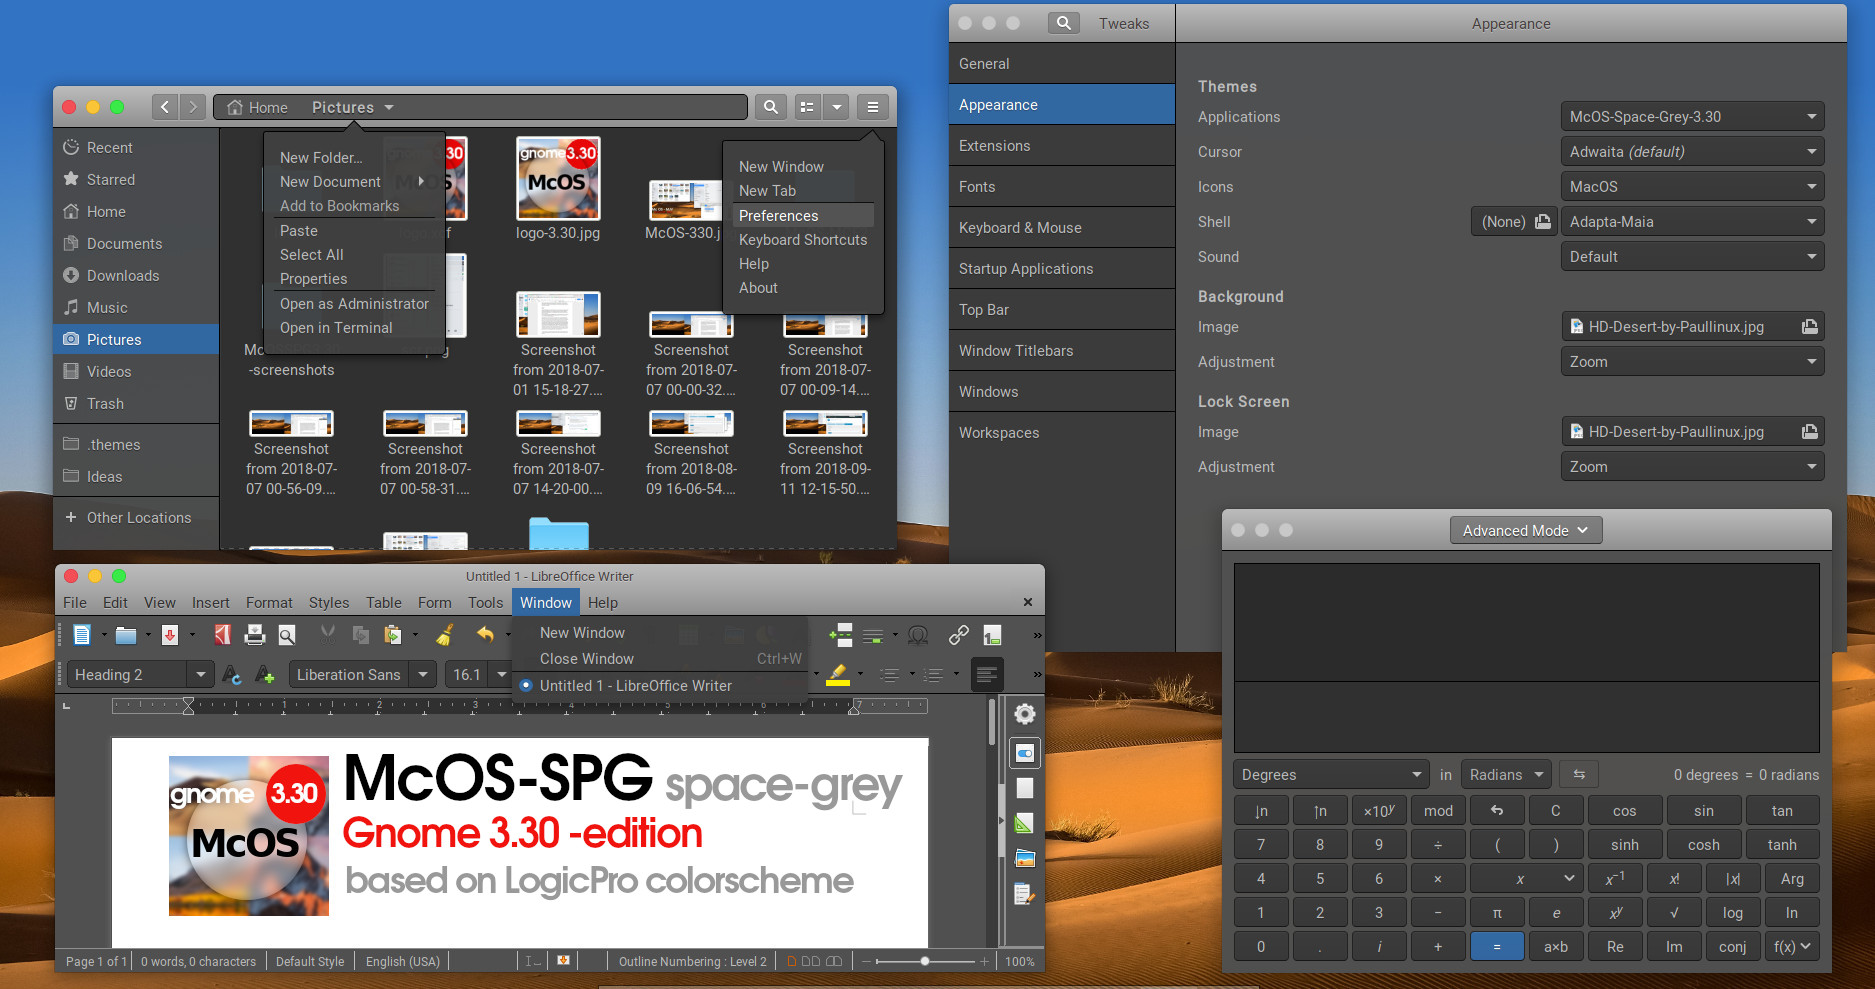
Task: Open Other Locations in Files sidebar
Action: coord(136,518)
